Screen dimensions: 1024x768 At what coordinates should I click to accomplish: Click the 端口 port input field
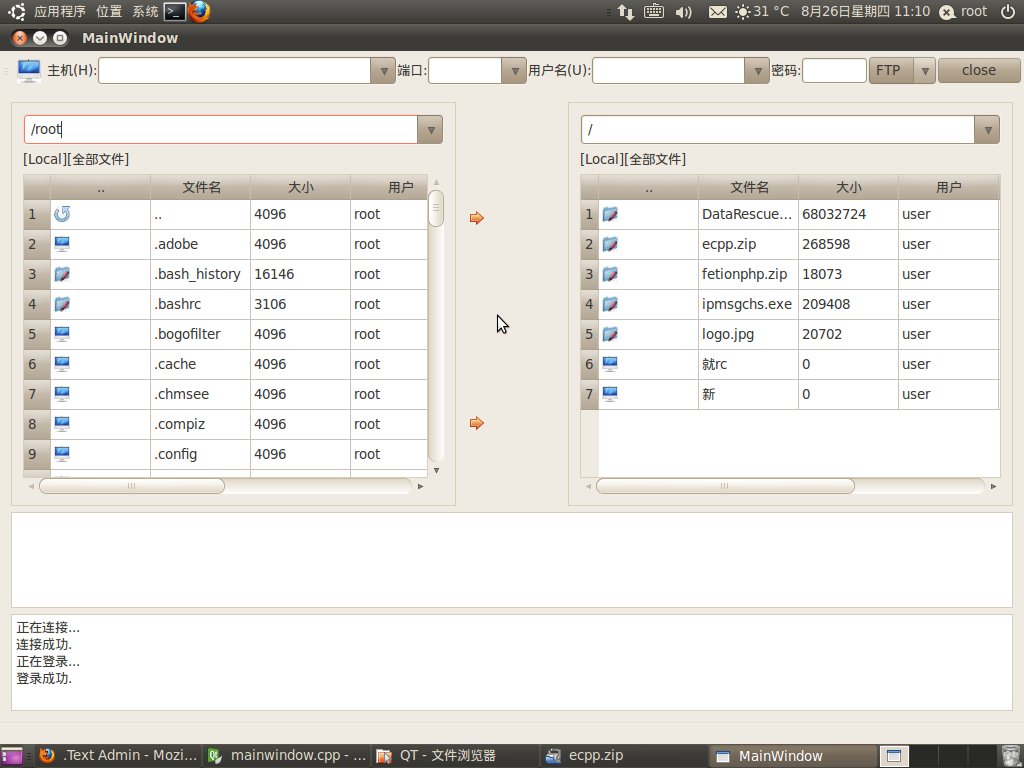click(465, 71)
